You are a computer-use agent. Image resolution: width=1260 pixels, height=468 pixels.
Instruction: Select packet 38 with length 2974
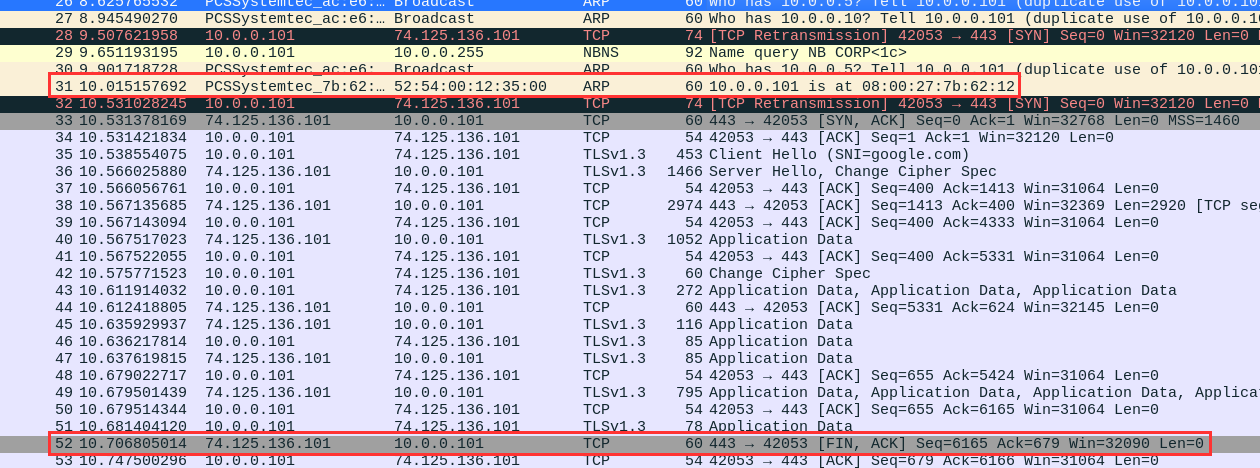point(630,205)
